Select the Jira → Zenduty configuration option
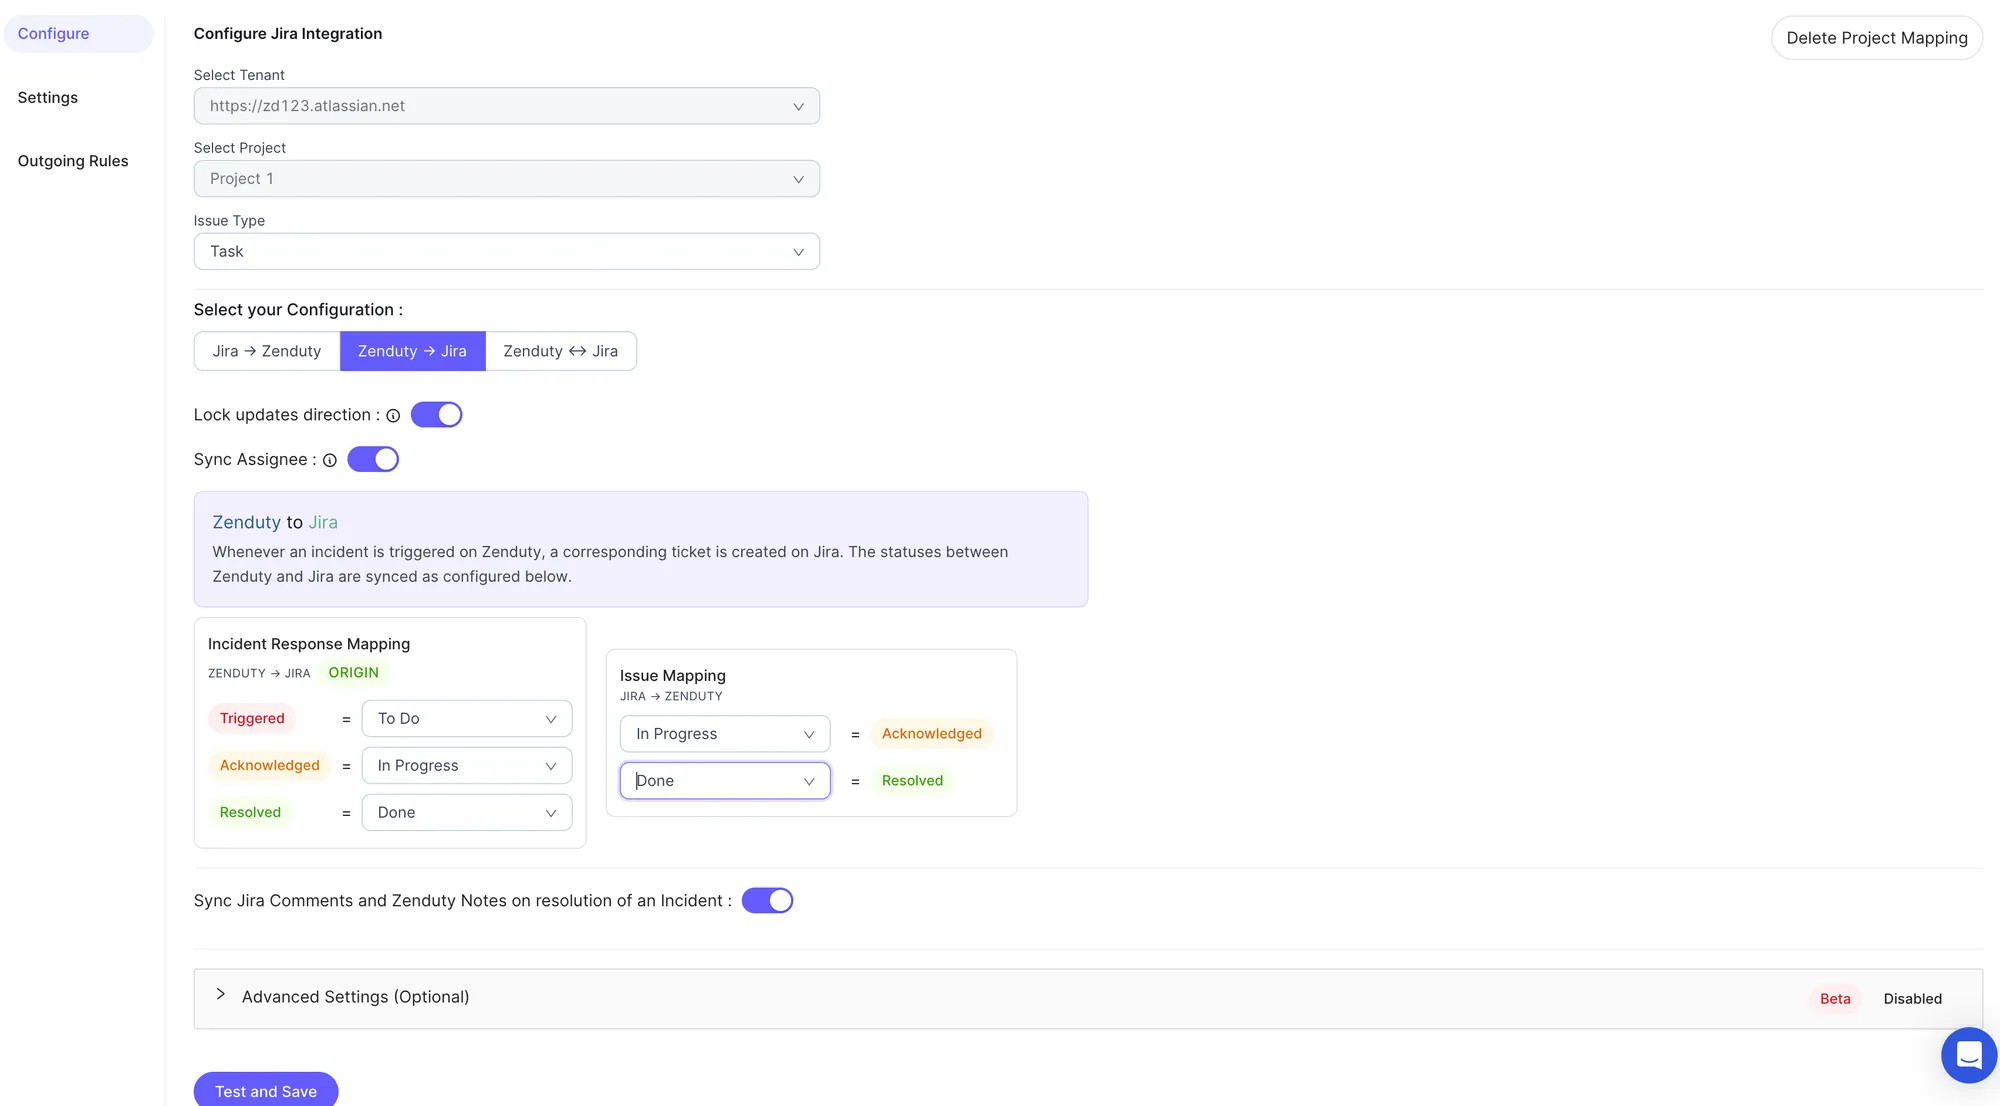Viewport: 2000px width, 1106px height. click(x=267, y=352)
